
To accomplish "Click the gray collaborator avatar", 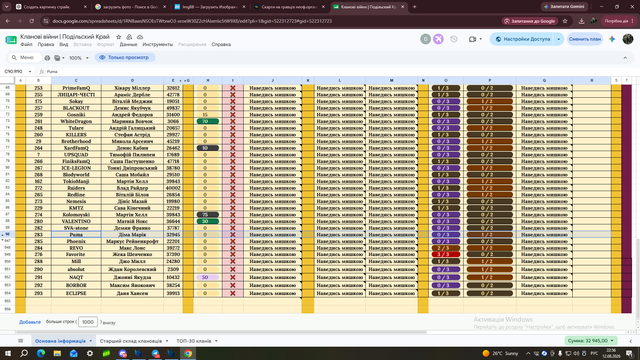I will pyautogui.click(x=425, y=39).
